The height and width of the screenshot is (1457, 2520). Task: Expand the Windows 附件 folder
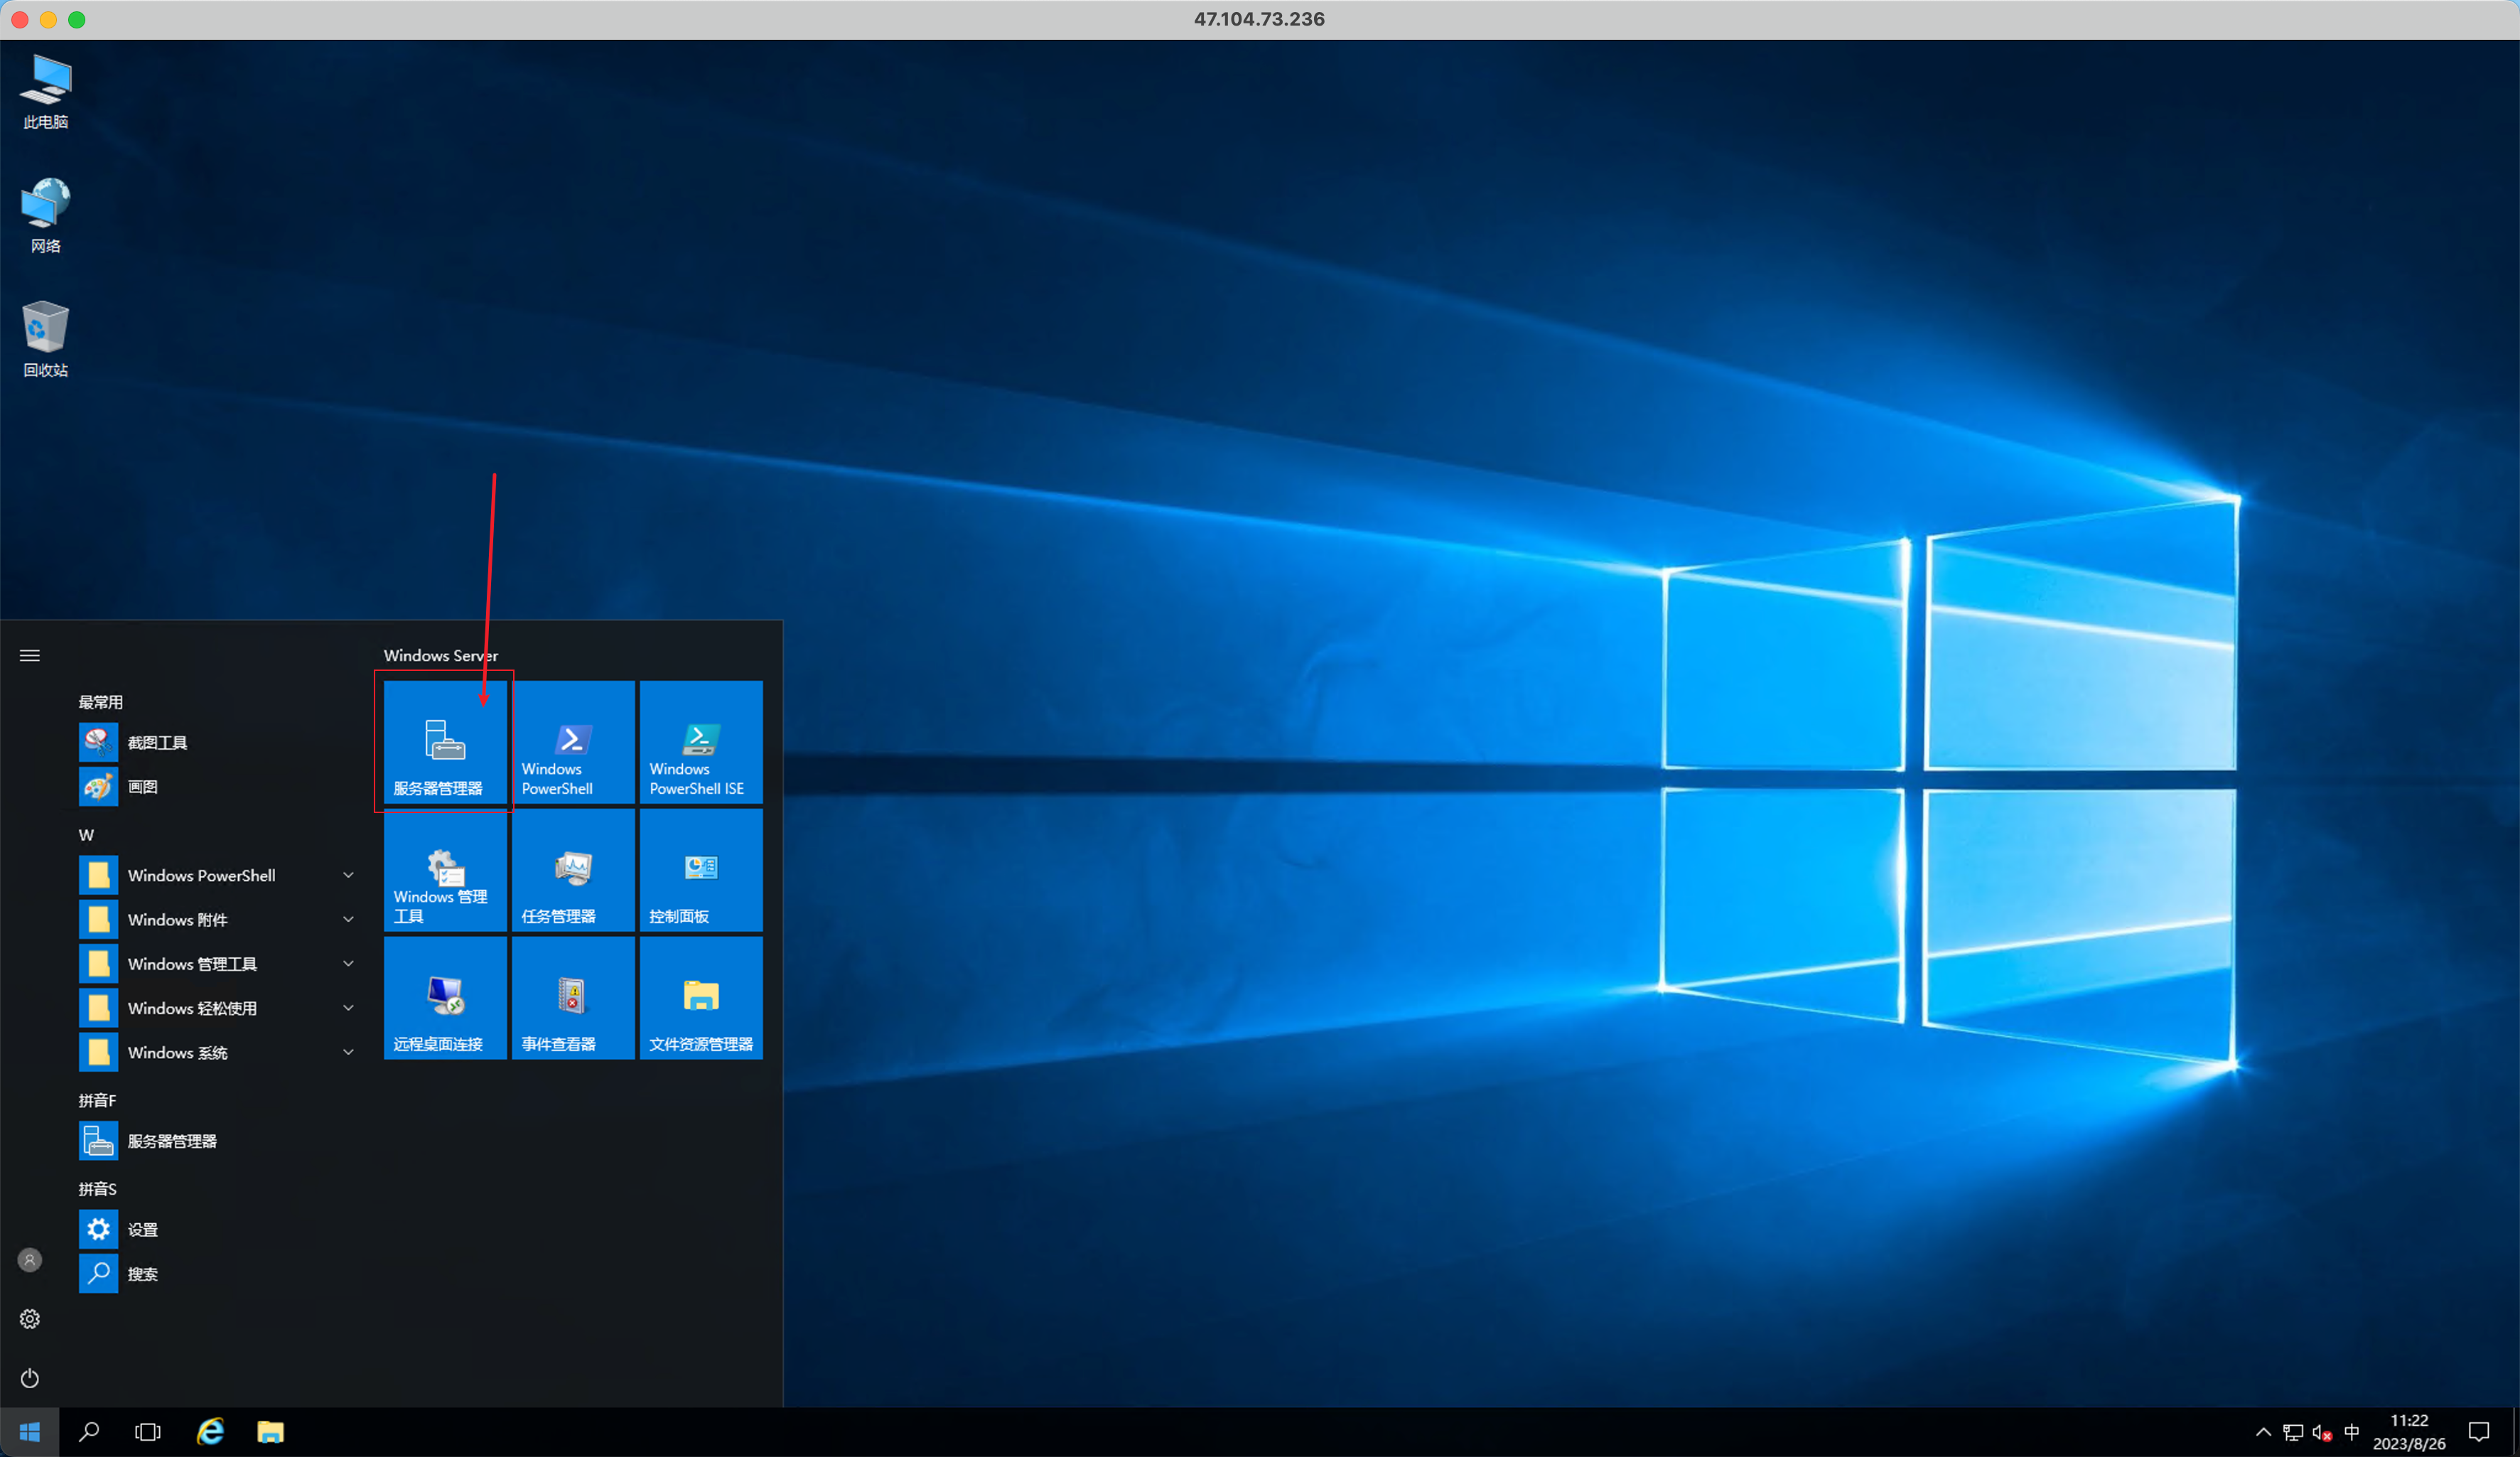pyautogui.click(x=218, y=920)
